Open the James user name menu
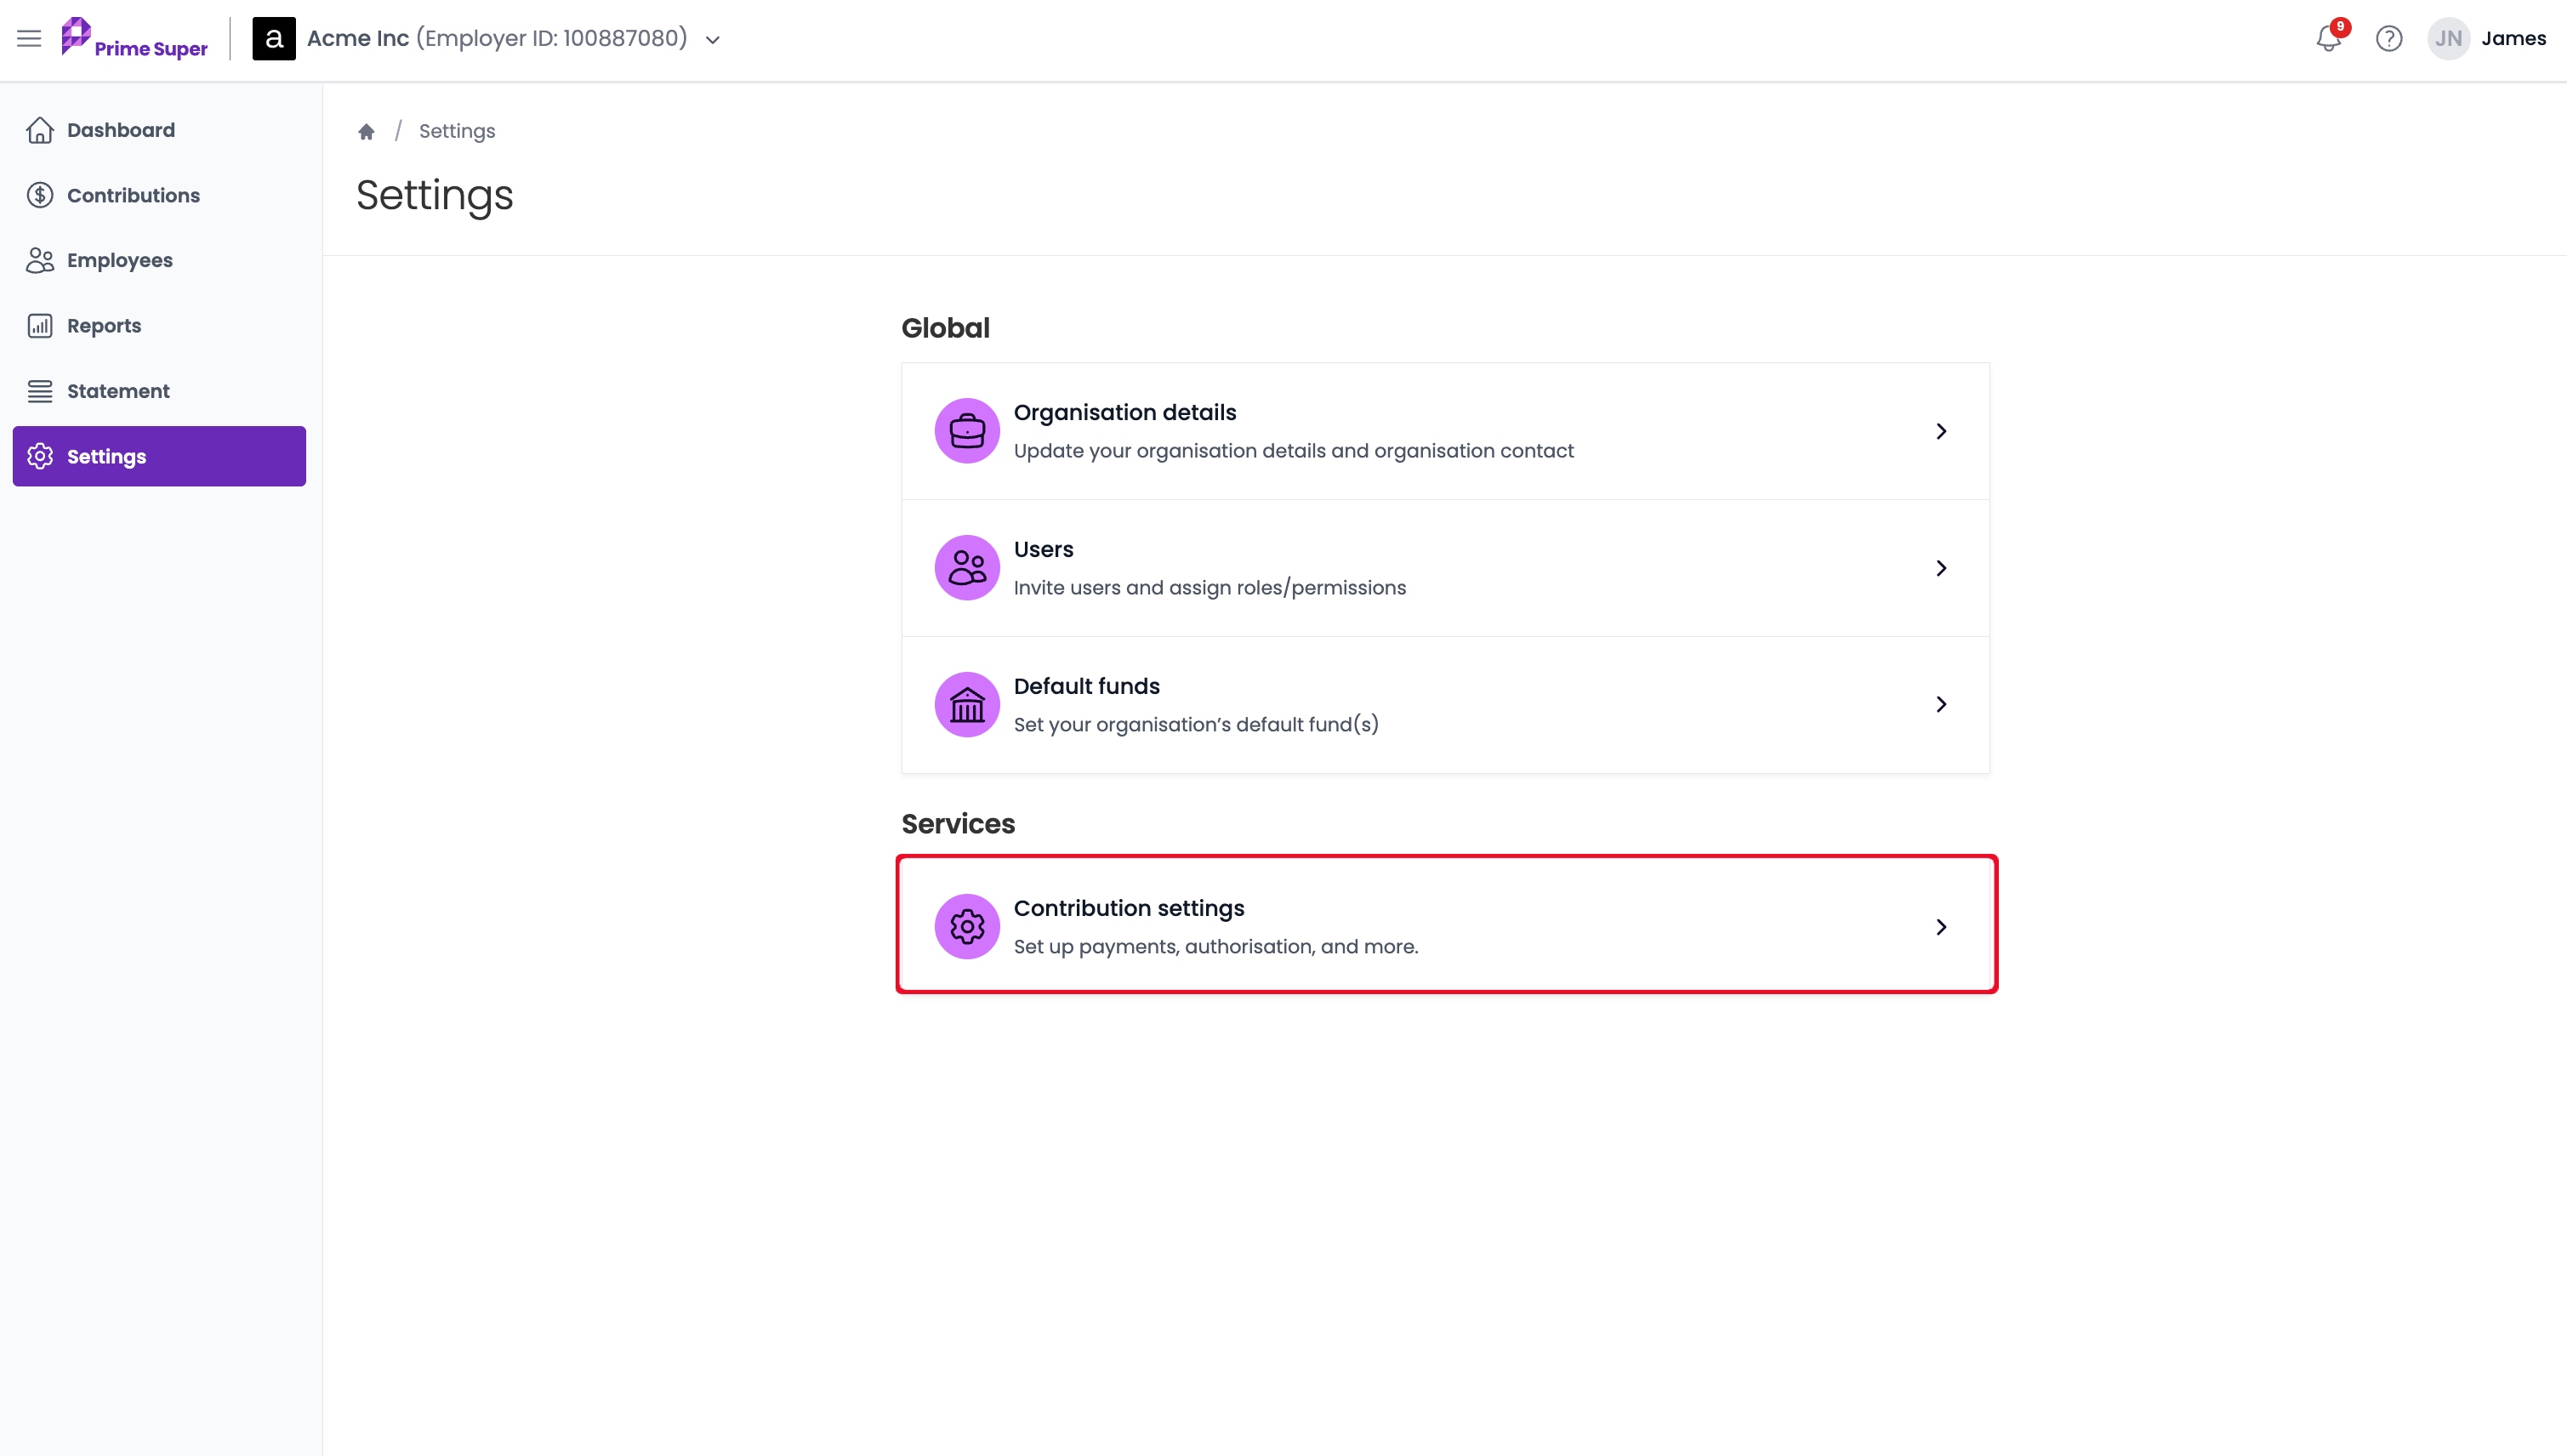This screenshot has height=1456, width=2567. pyautogui.click(x=2514, y=39)
